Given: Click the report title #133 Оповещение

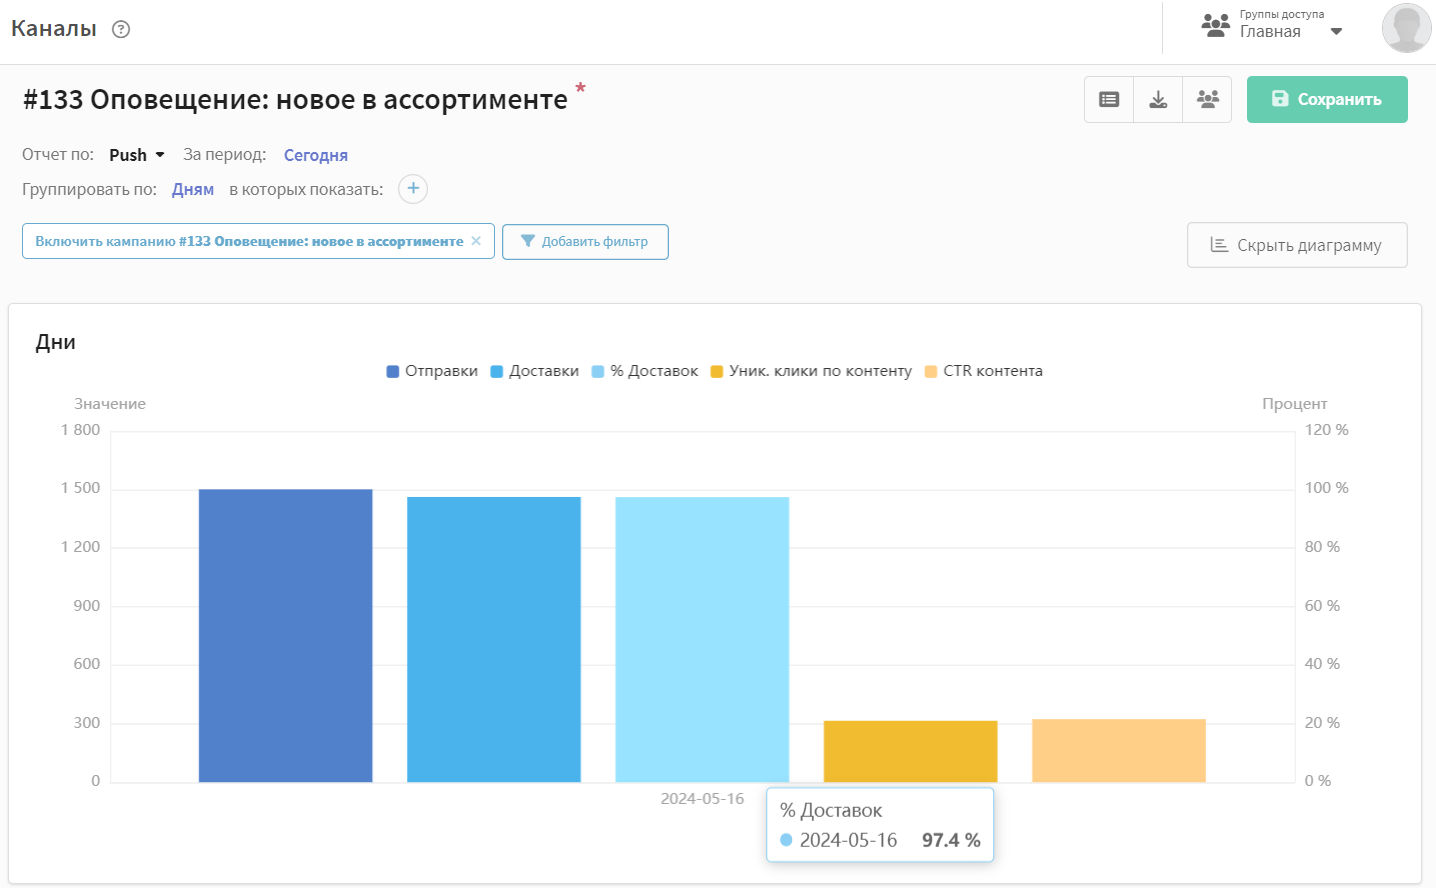Looking at the screenshot, I should [x=296, y=100].
